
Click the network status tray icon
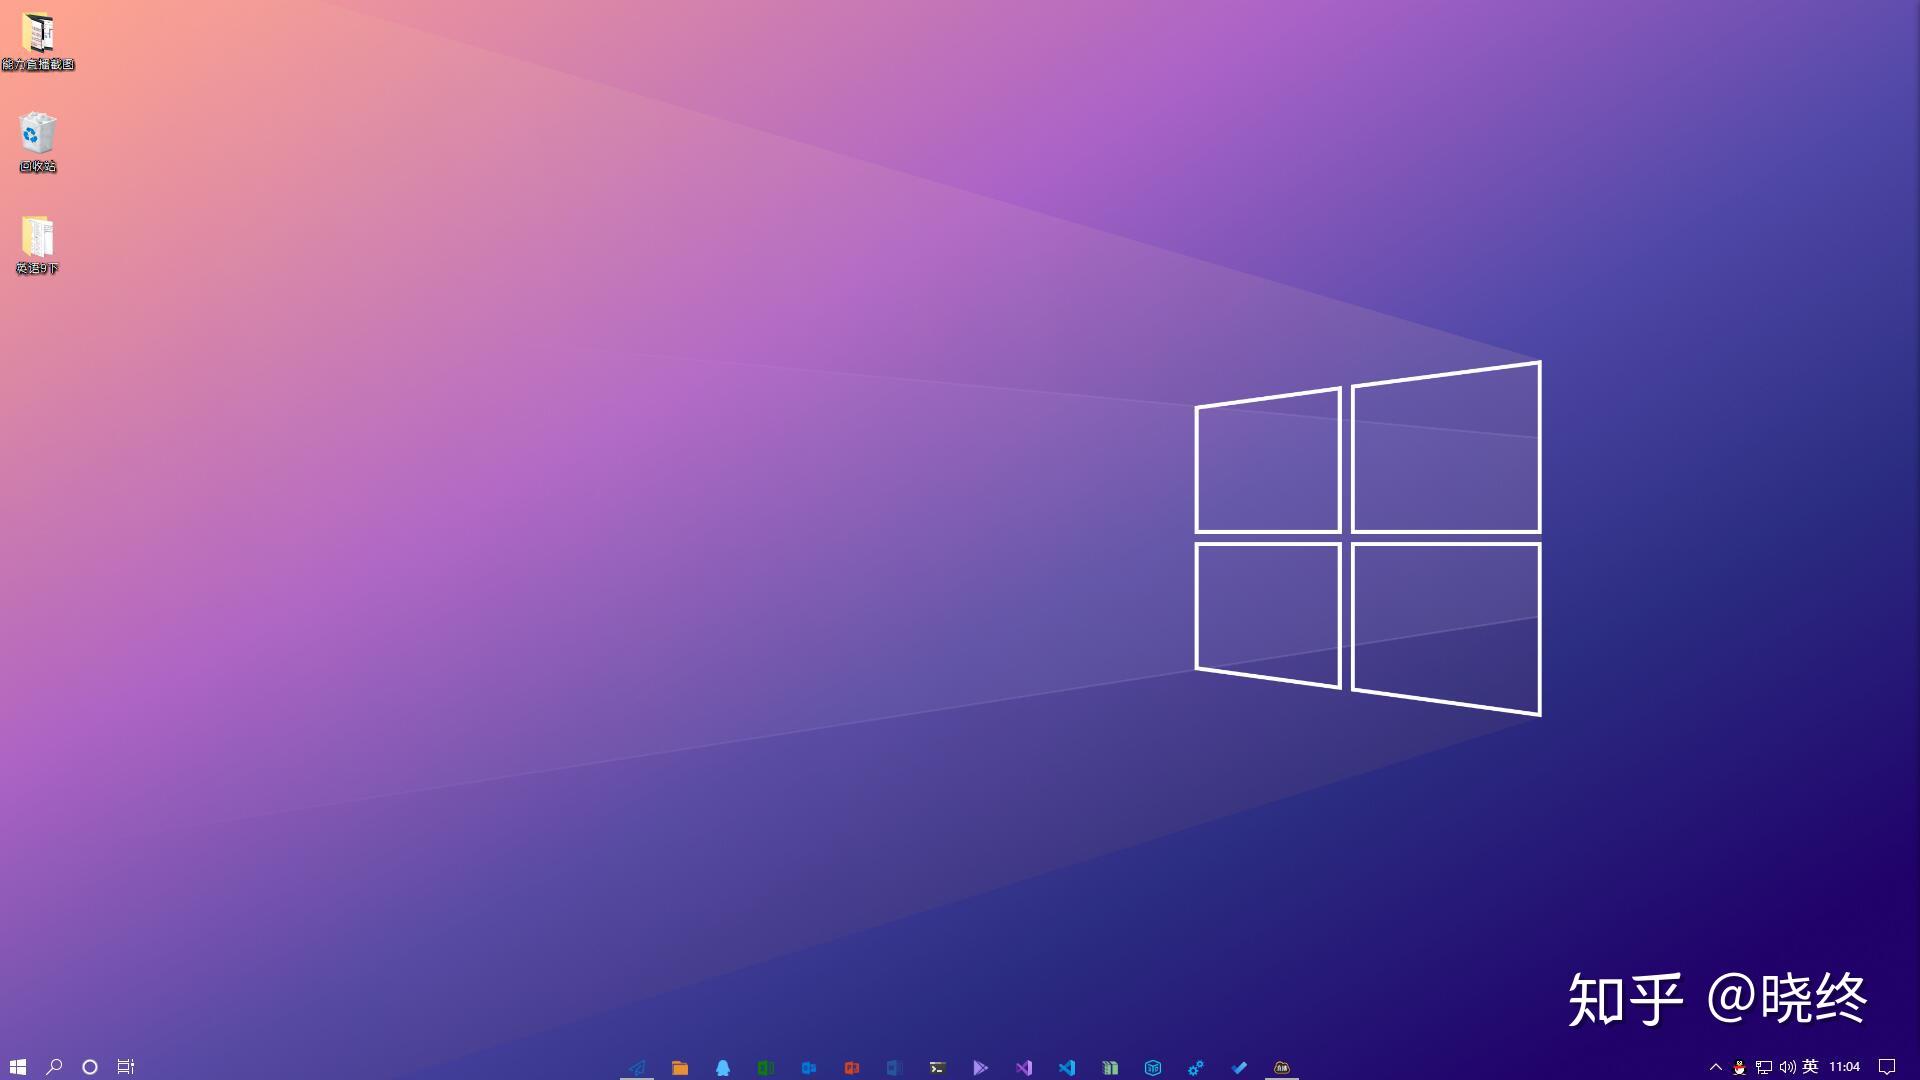1763,1066
